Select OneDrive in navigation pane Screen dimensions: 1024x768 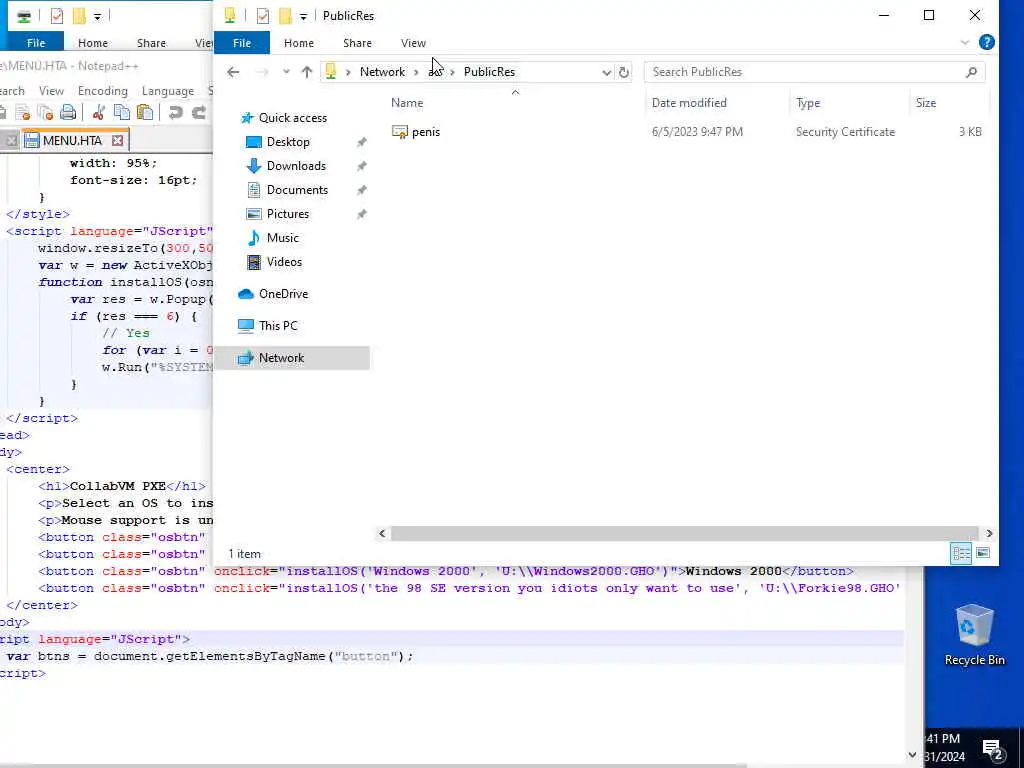pyautogui.click(x=283, y=294)
